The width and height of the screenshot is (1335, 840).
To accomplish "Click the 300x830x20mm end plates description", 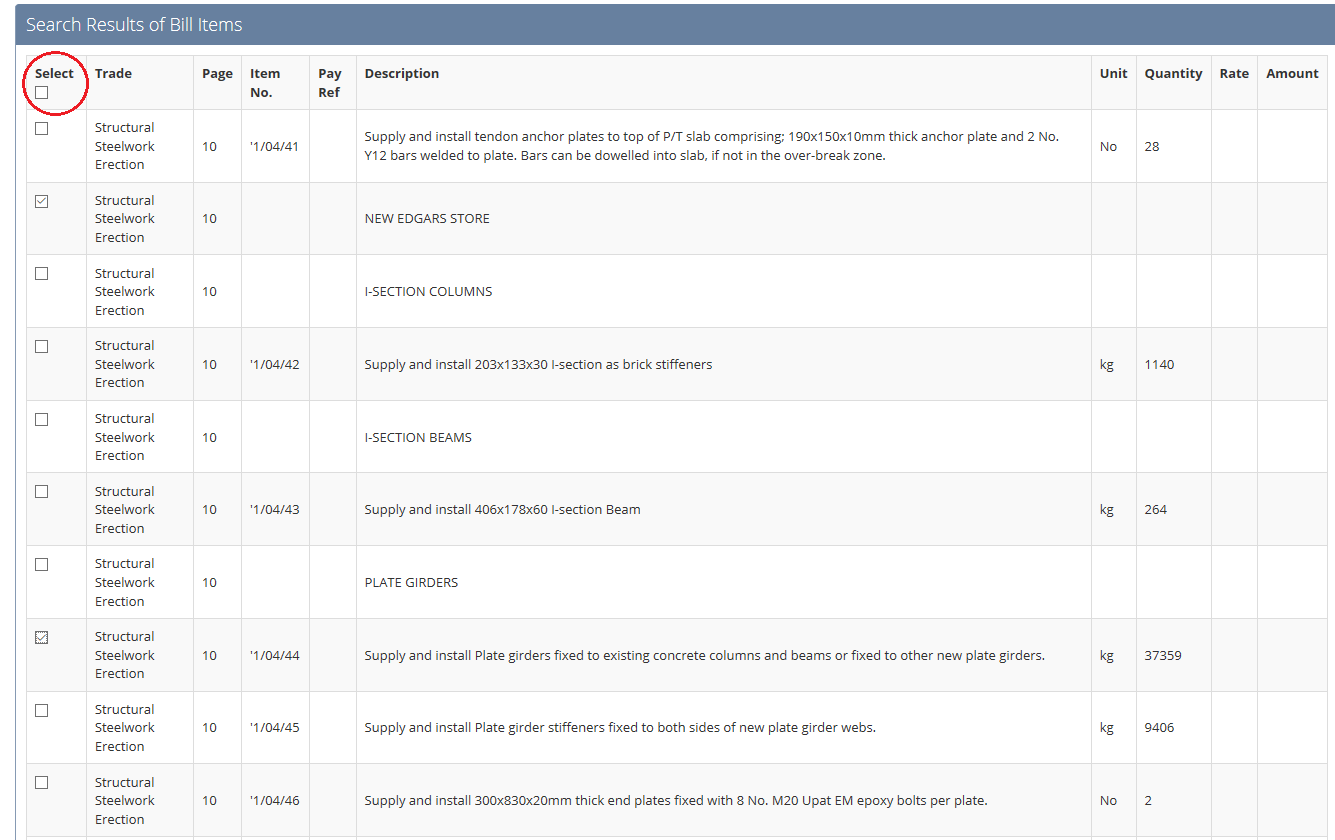I will [676, 800].
